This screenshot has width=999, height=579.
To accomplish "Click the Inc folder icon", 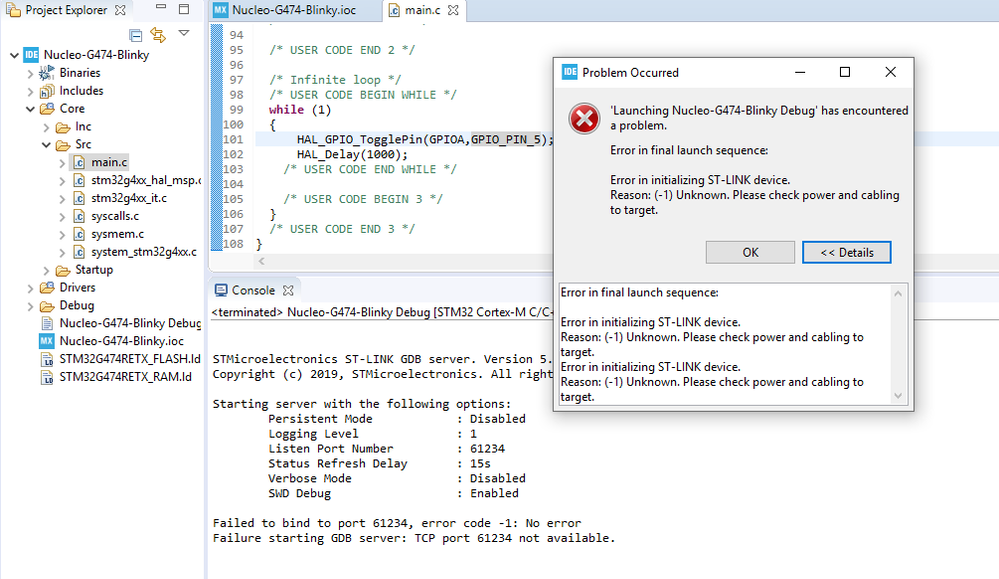I will coord(62,127).
